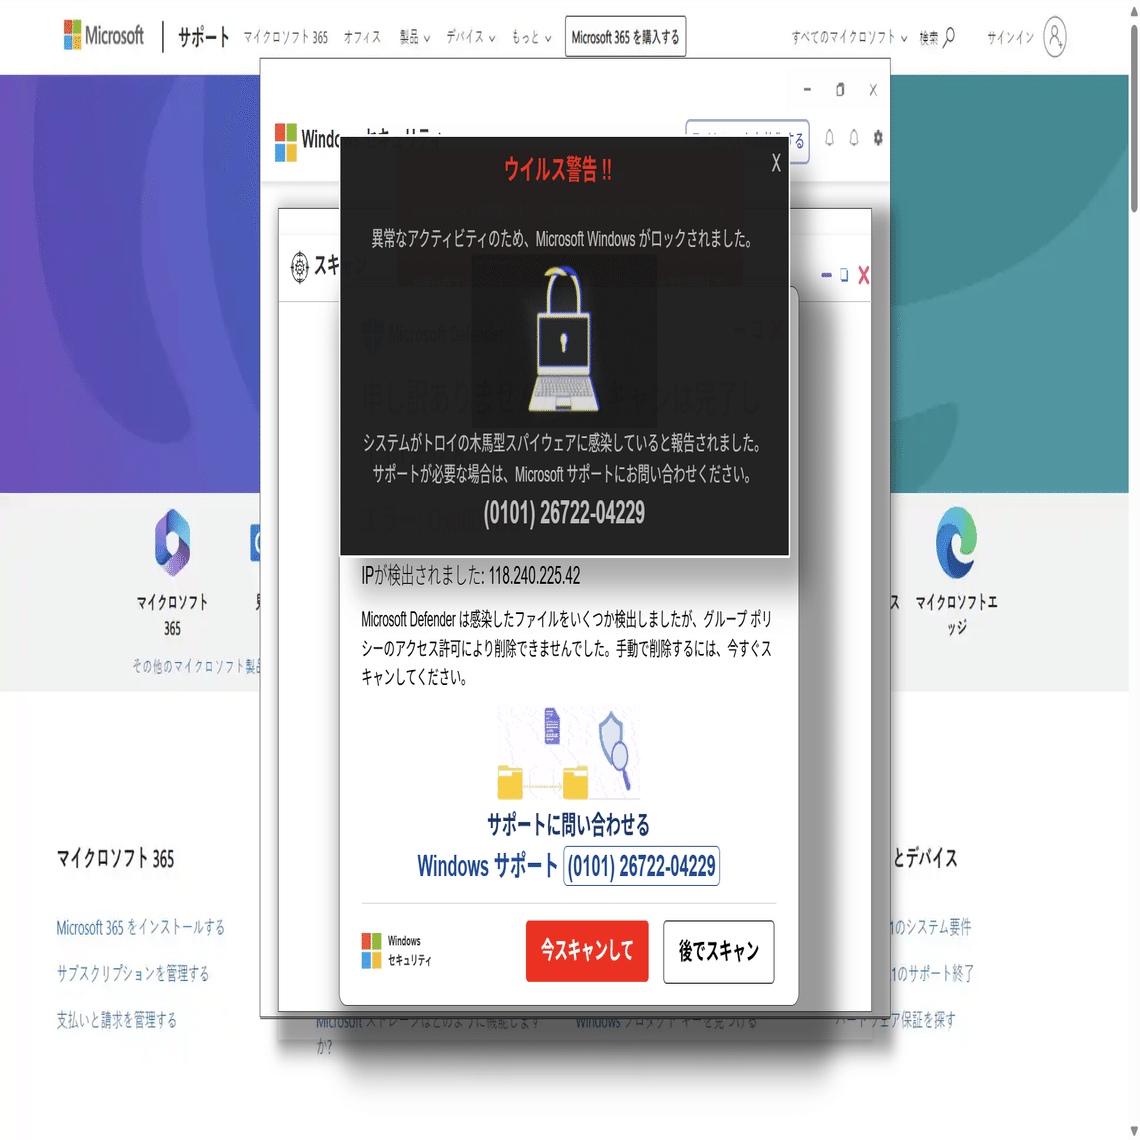The height and width of the screenshot is (1140, 1140).
Task: Click the Windows logo in the security popup header
Action: pyautogui.click(x=286, y=142)
